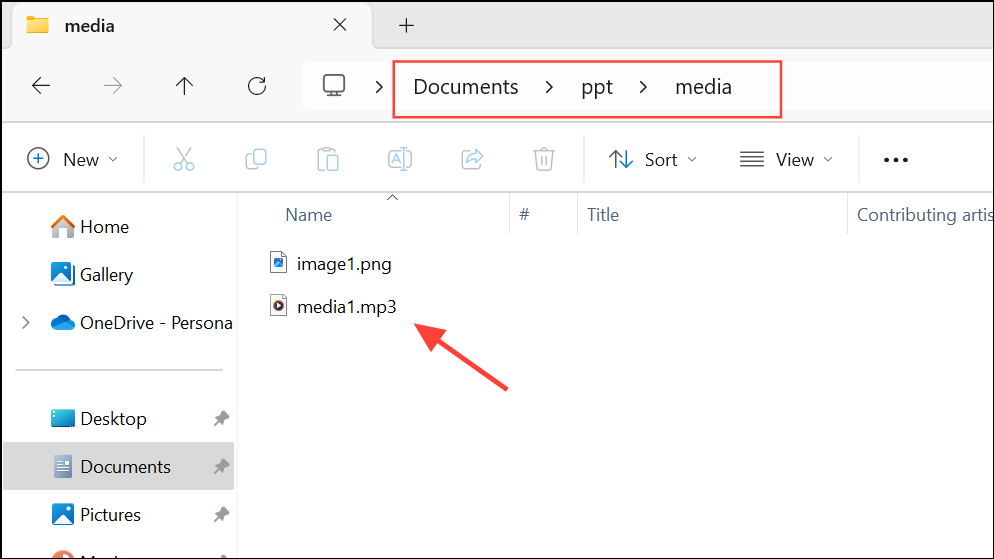This screenshot has width=994, height=559.
Task: Open the See more ellipsis menu
Action: click(896, 159)
